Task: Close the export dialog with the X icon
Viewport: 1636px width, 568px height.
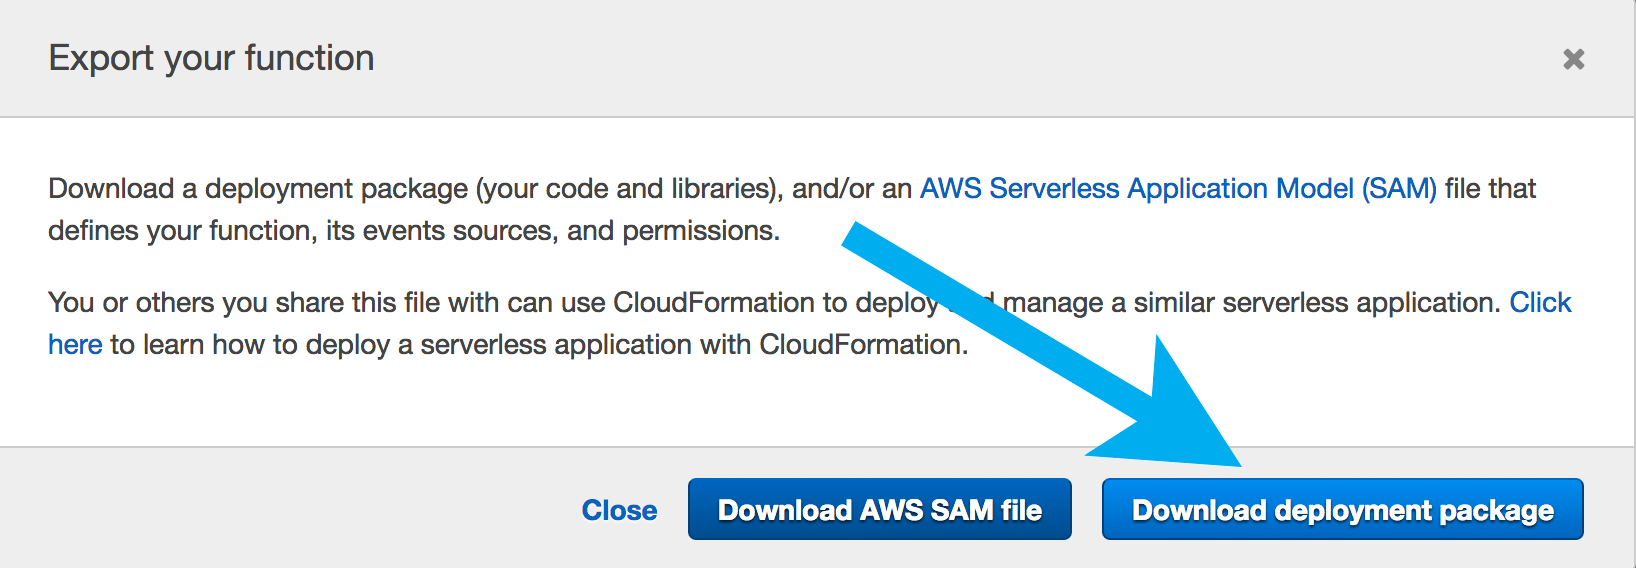Action: [1573, 60]
